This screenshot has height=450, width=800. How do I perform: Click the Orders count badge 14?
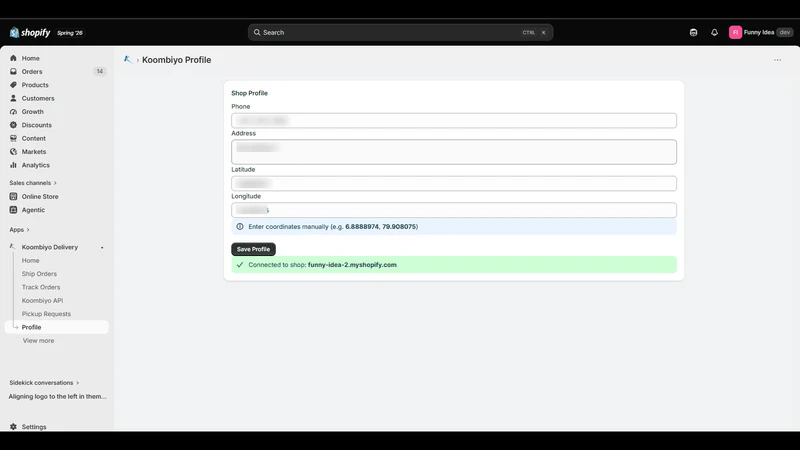99,71
